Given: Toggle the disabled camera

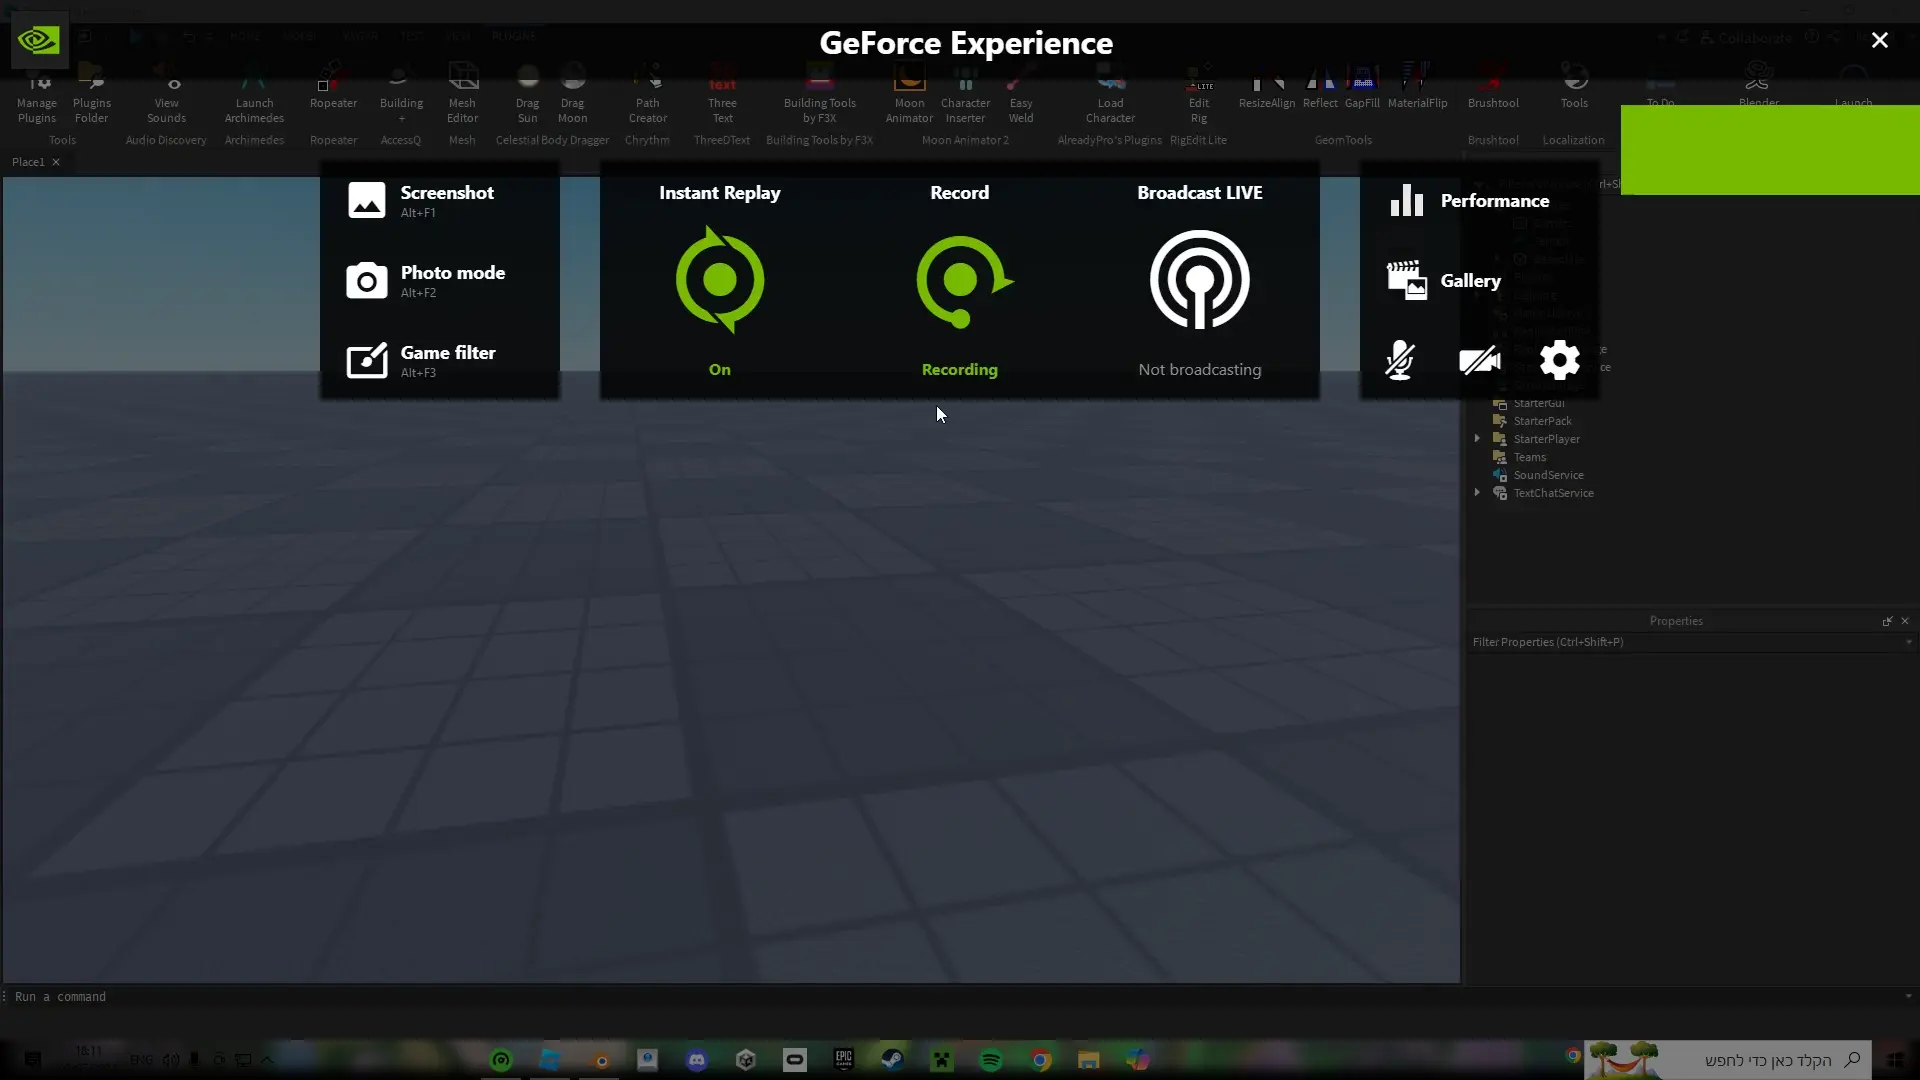Looking at the screenshot, I should click(x=1479, y=360).
